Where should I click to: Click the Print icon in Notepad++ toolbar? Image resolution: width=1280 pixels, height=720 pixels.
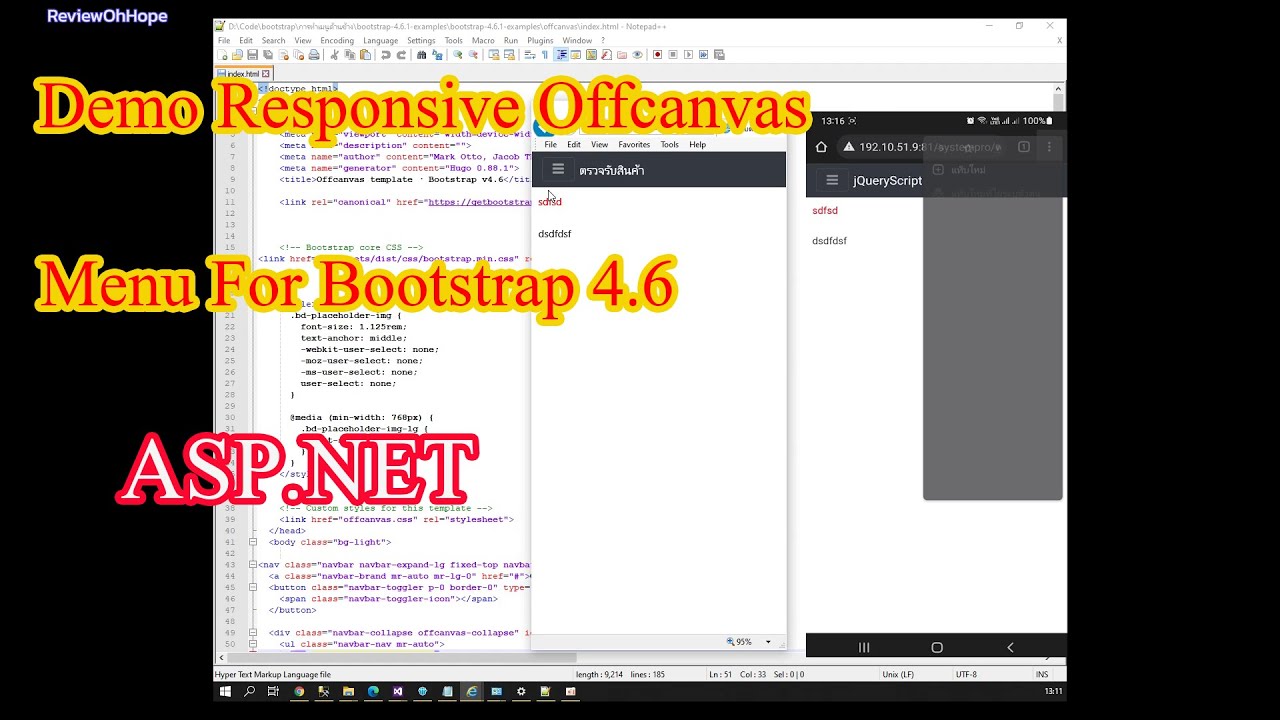314,54
